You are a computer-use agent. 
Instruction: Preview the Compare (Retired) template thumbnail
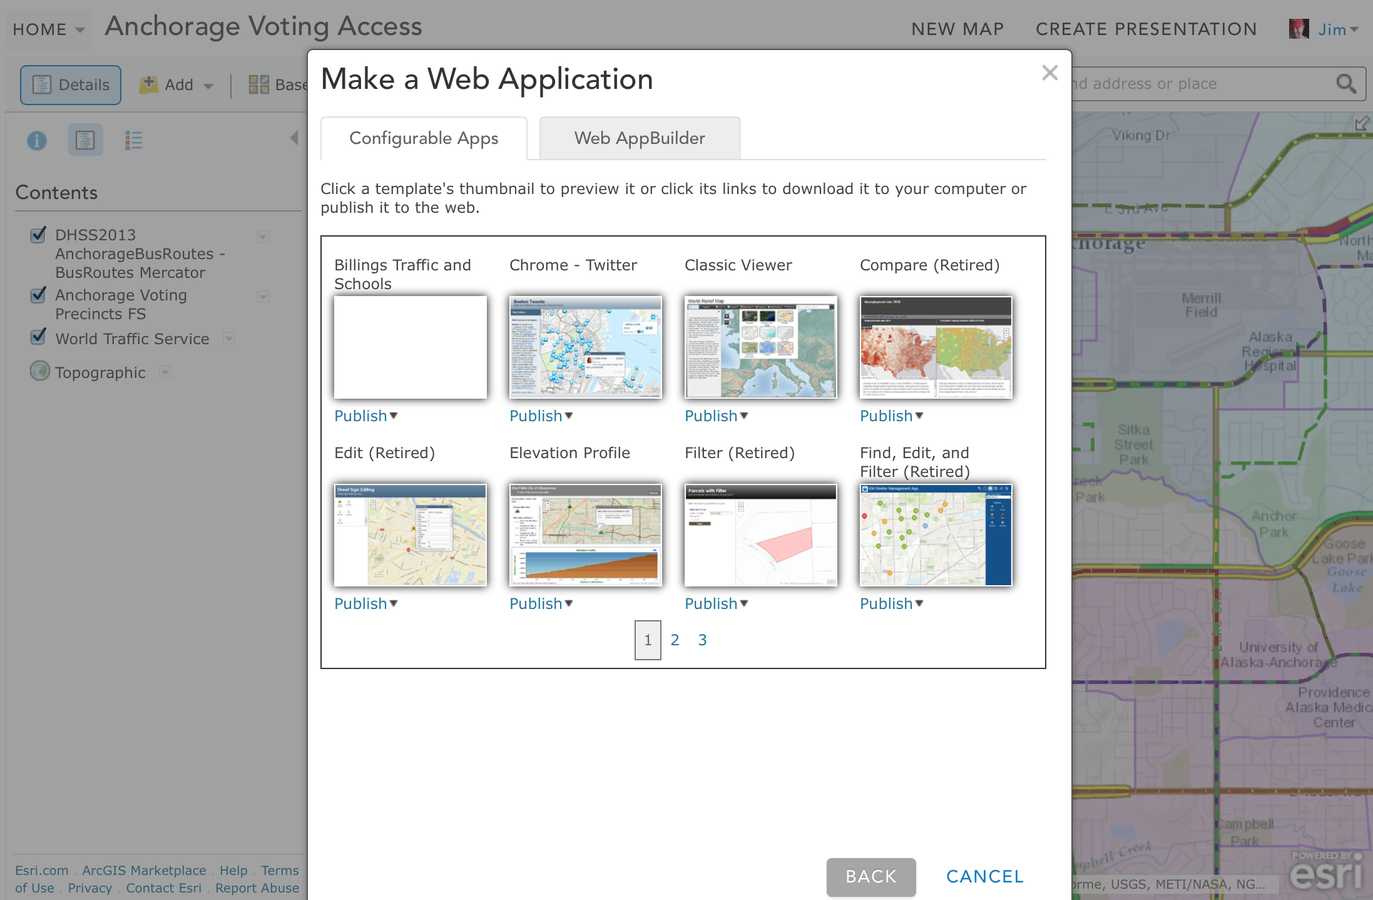click(936, 347)
